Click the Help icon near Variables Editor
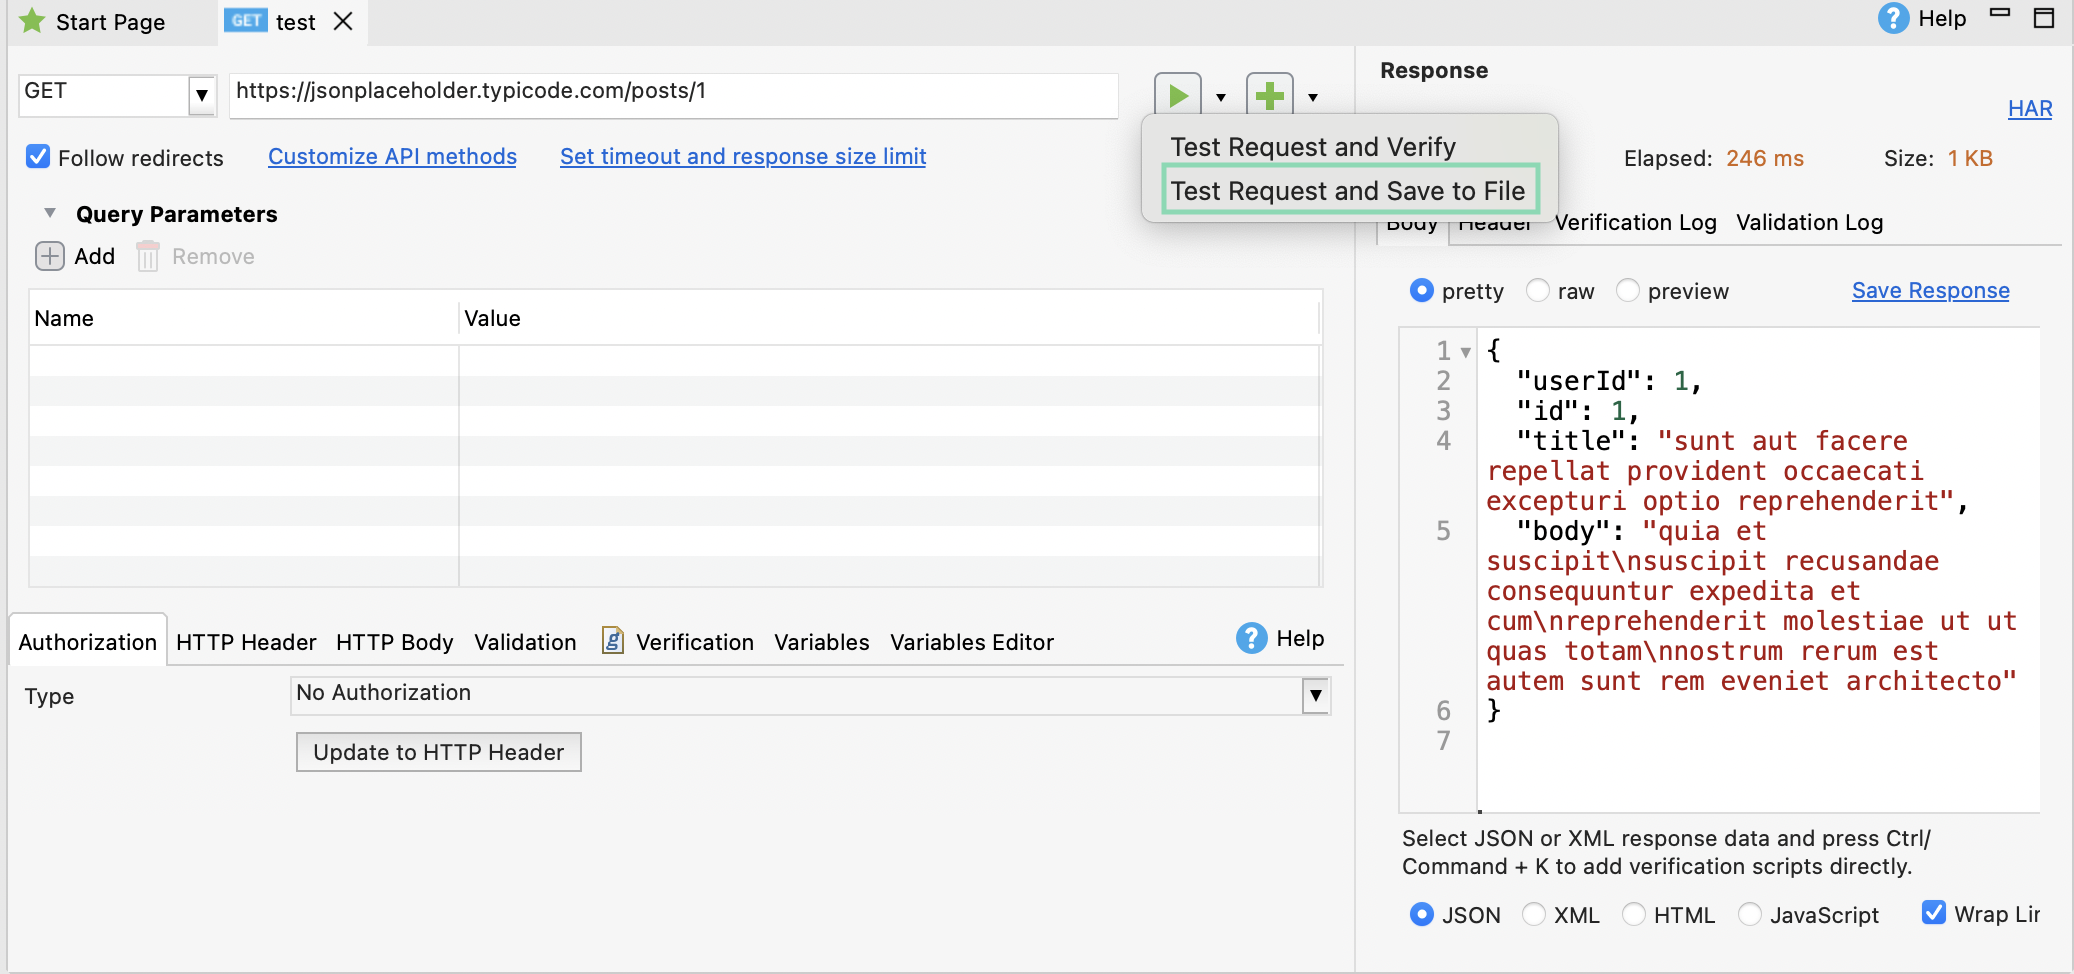Screen dimensions: 2074x974 pyautogui.click(x=1251, y=638)
